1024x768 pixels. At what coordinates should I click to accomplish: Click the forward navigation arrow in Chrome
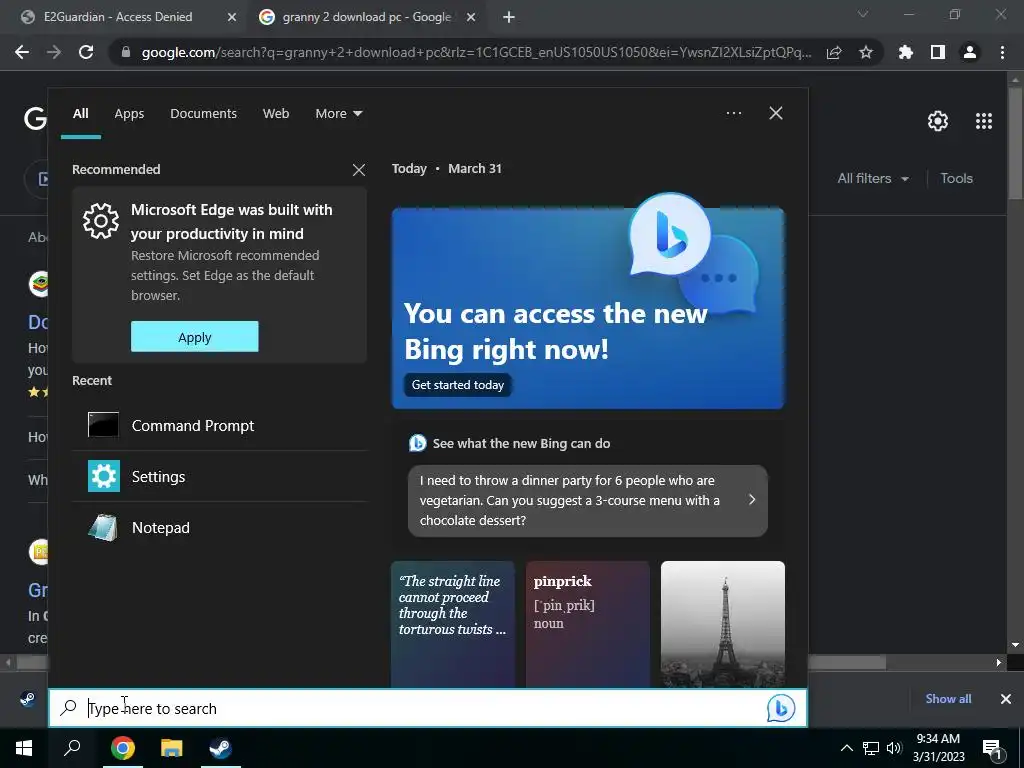point(54,52)
